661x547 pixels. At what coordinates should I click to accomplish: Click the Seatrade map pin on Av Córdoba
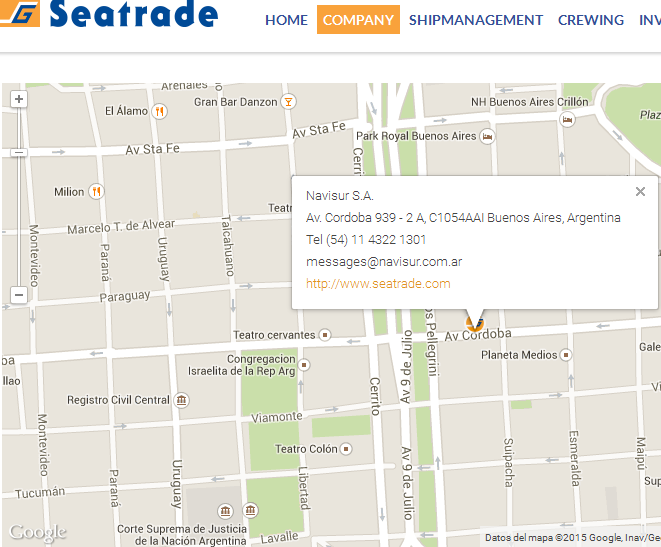[x=475, y=324]
